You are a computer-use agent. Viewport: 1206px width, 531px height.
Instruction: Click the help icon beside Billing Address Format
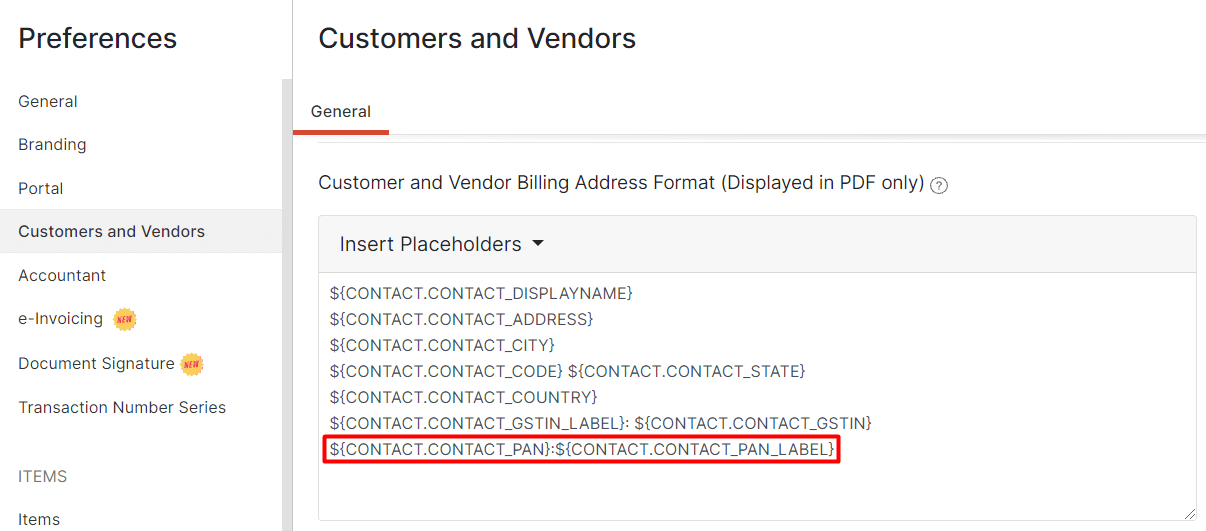(x=939, y=185)
